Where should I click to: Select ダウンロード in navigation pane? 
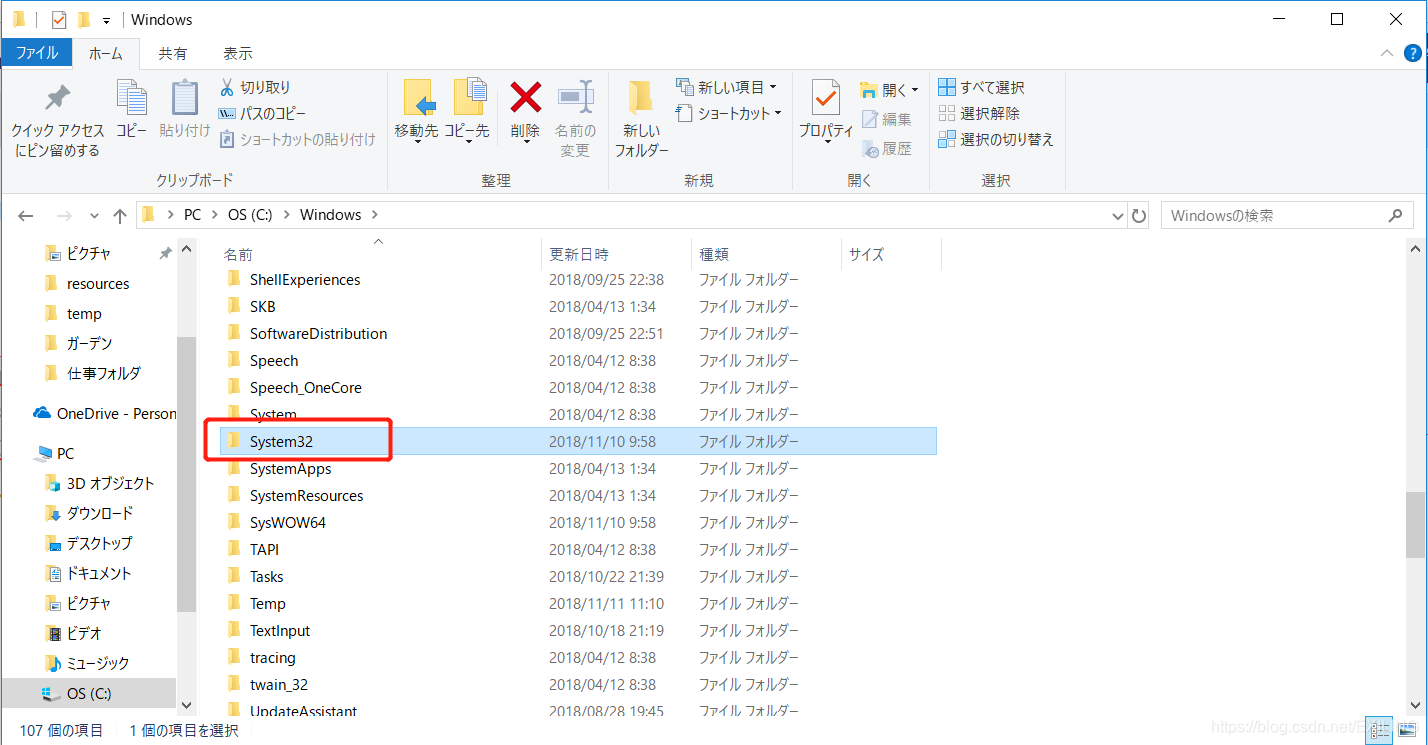coord(89,513)
